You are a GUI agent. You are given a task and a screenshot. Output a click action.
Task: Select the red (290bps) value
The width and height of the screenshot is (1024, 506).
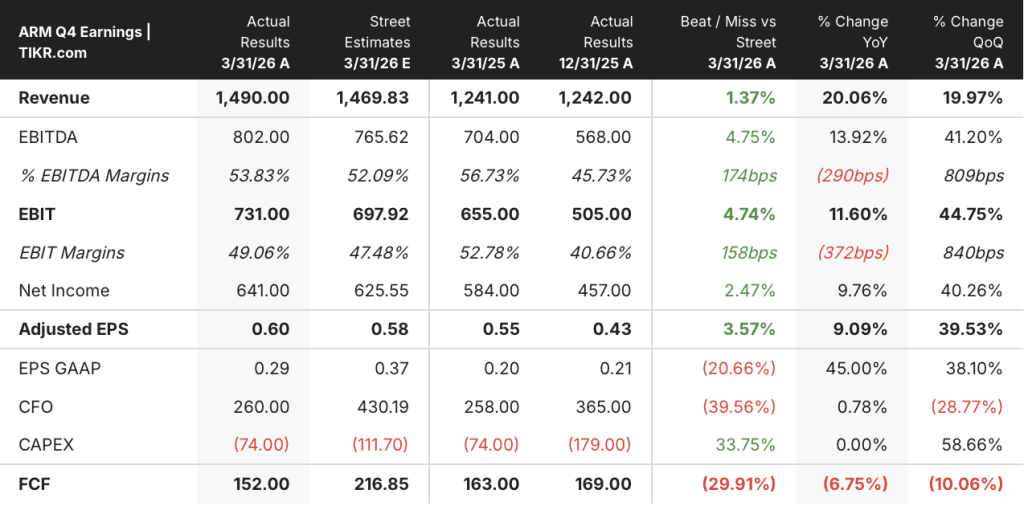point(854,176)
